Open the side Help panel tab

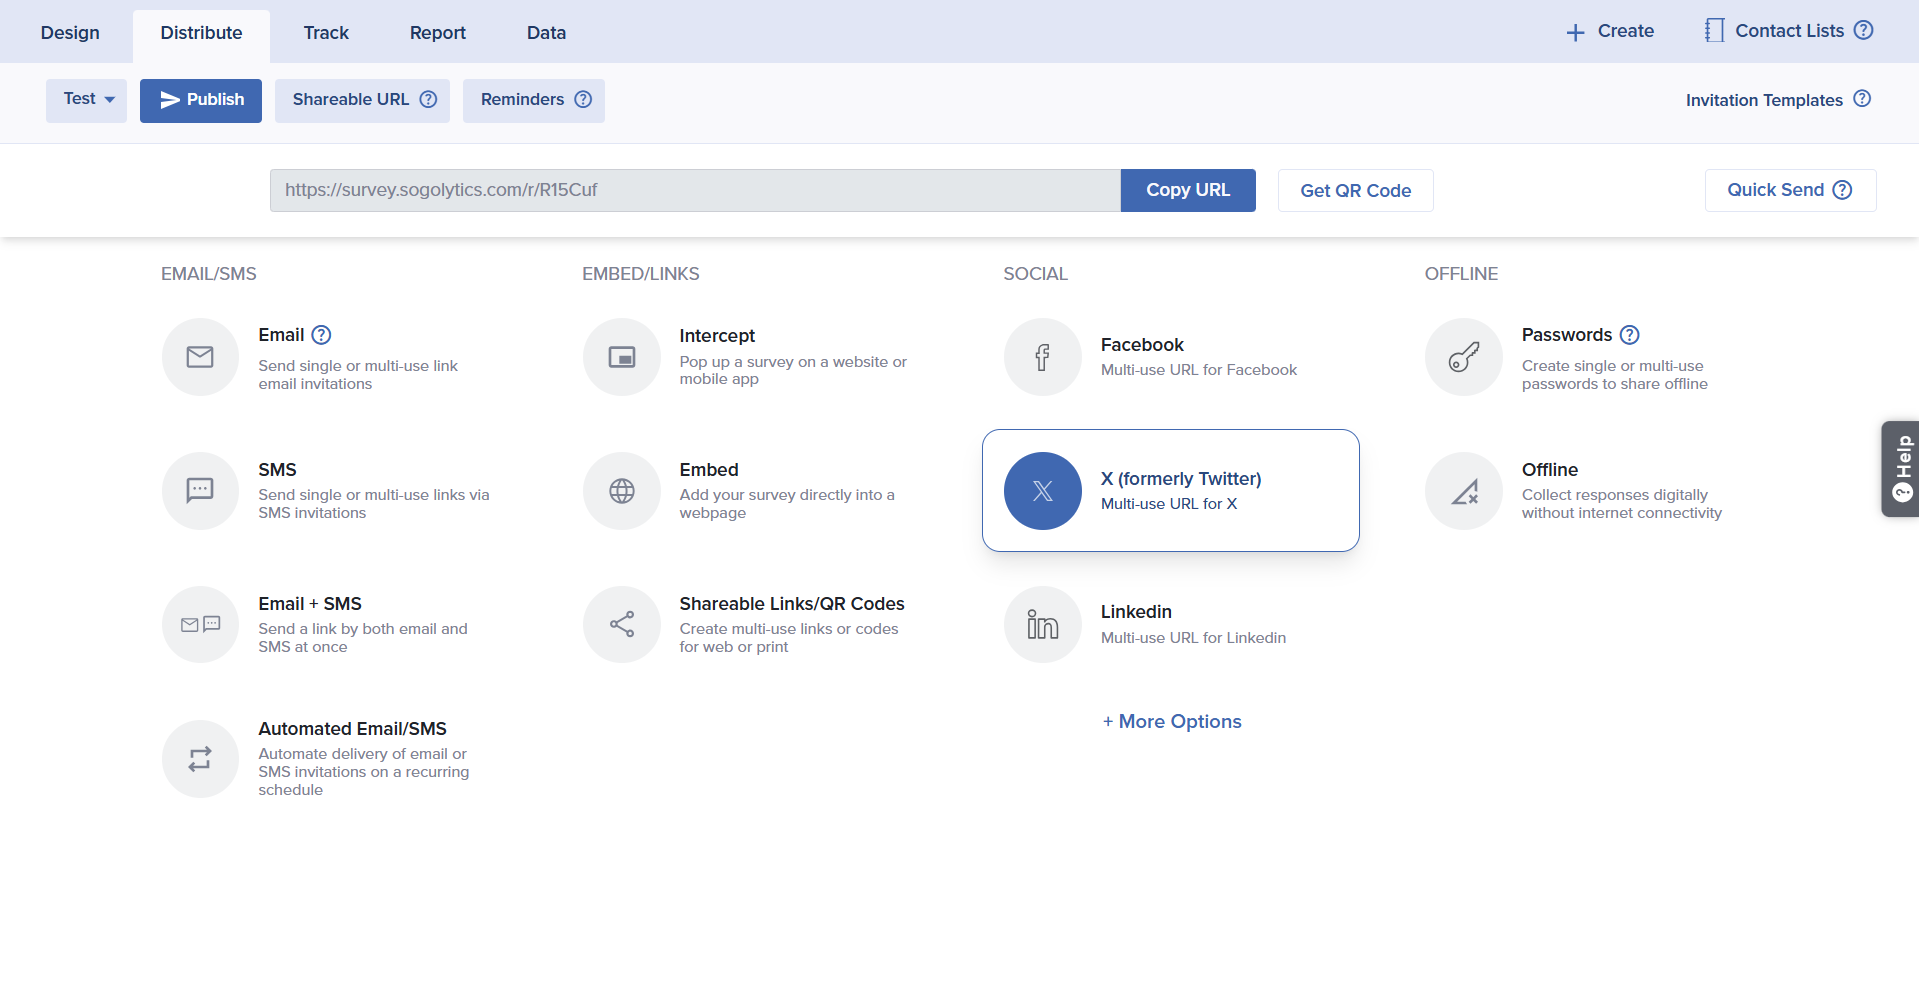1901,469
